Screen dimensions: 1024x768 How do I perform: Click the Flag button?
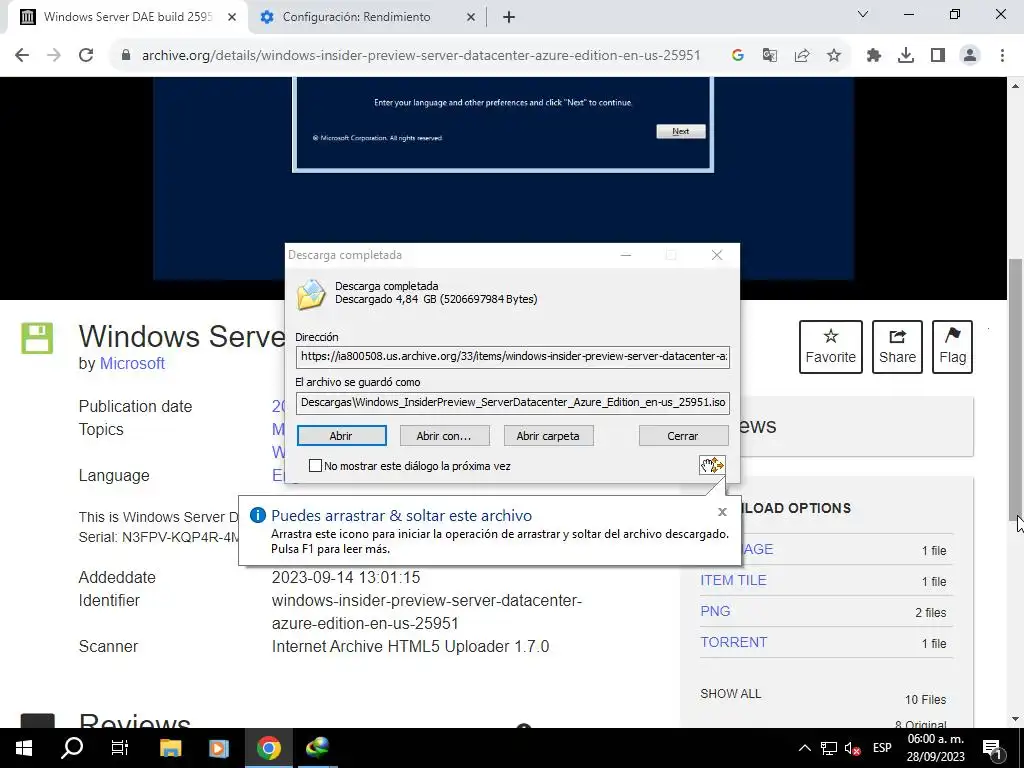point(953,347)
